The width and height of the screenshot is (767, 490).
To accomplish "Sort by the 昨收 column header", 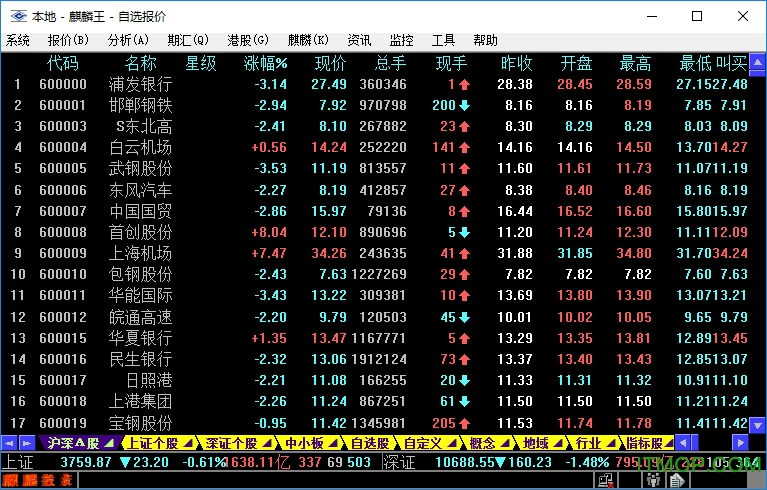I will click(517, 63).
